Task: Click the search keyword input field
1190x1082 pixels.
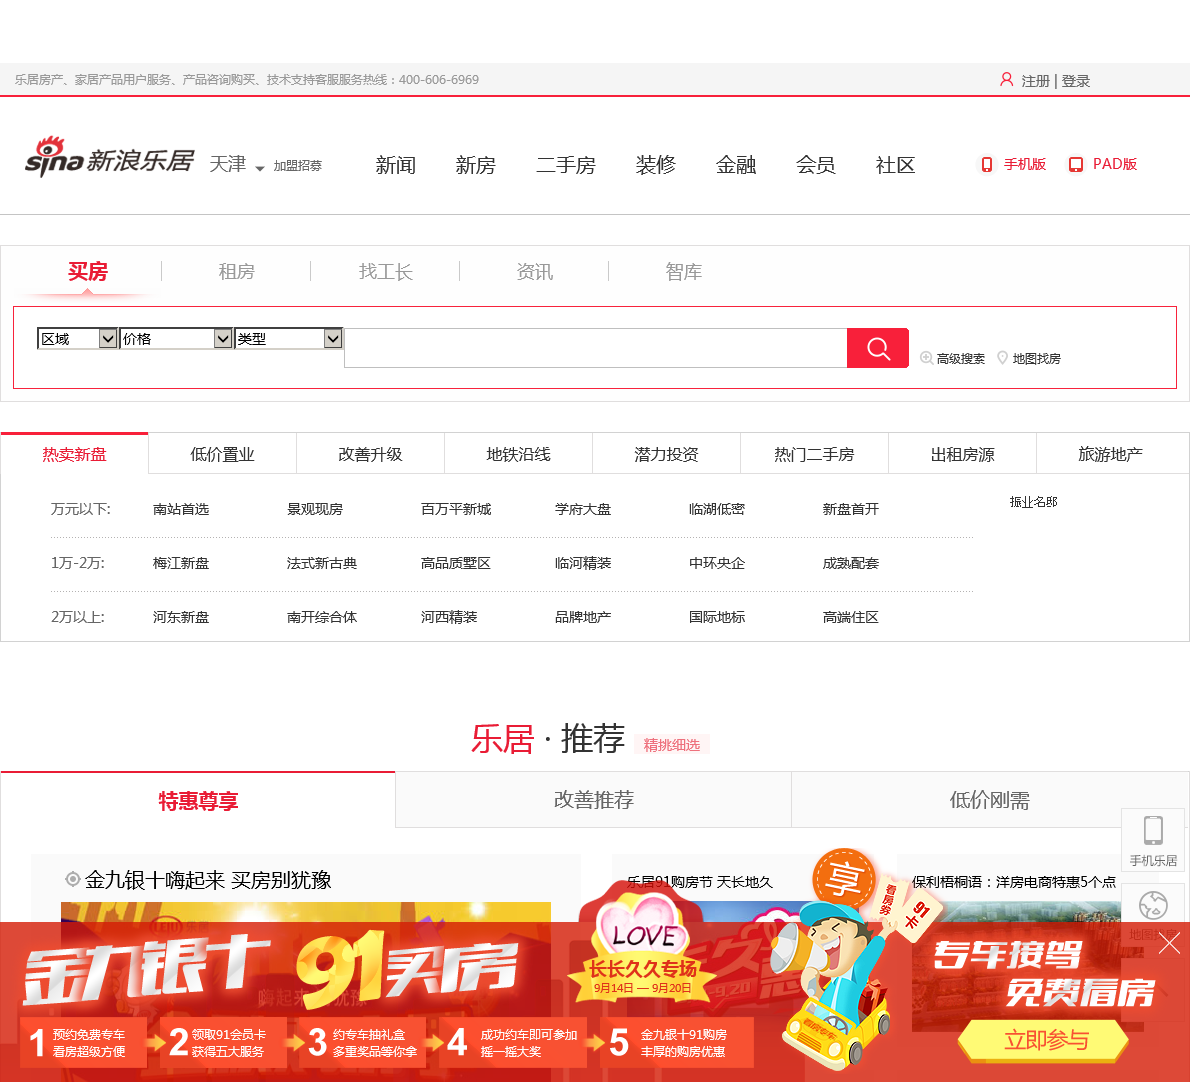Action: 596,348
